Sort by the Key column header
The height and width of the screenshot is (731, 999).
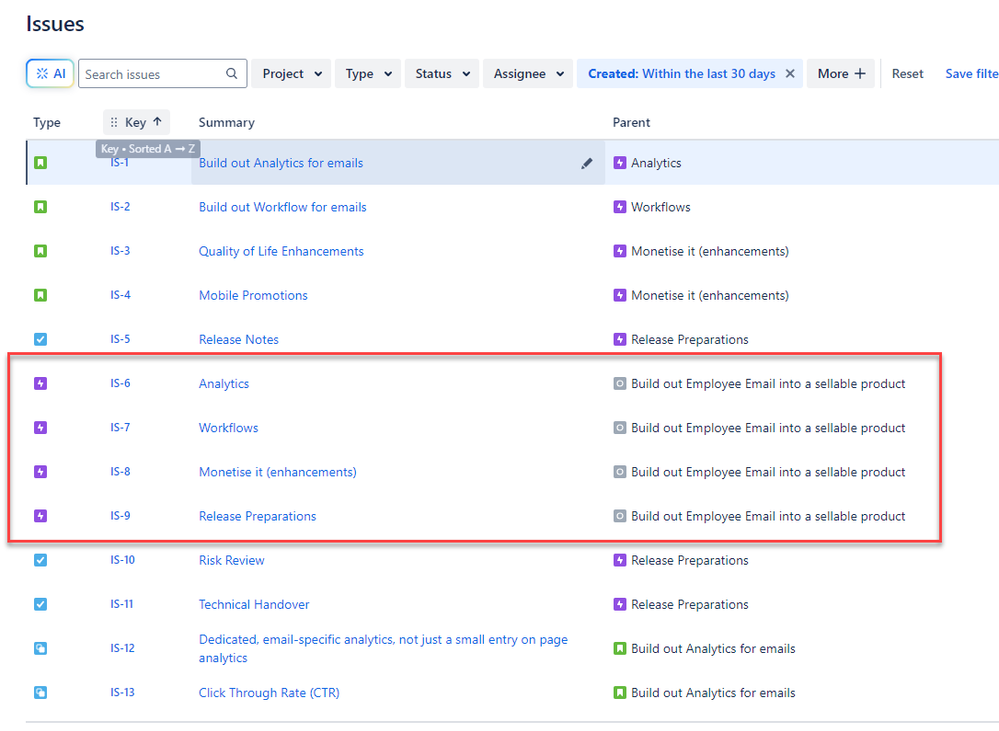tap(136, 122)
